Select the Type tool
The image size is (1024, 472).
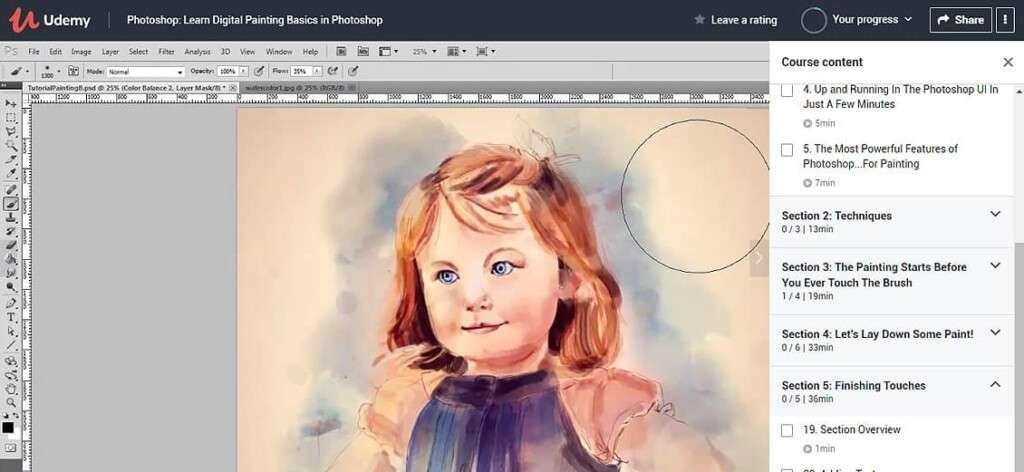pos(10,317)
